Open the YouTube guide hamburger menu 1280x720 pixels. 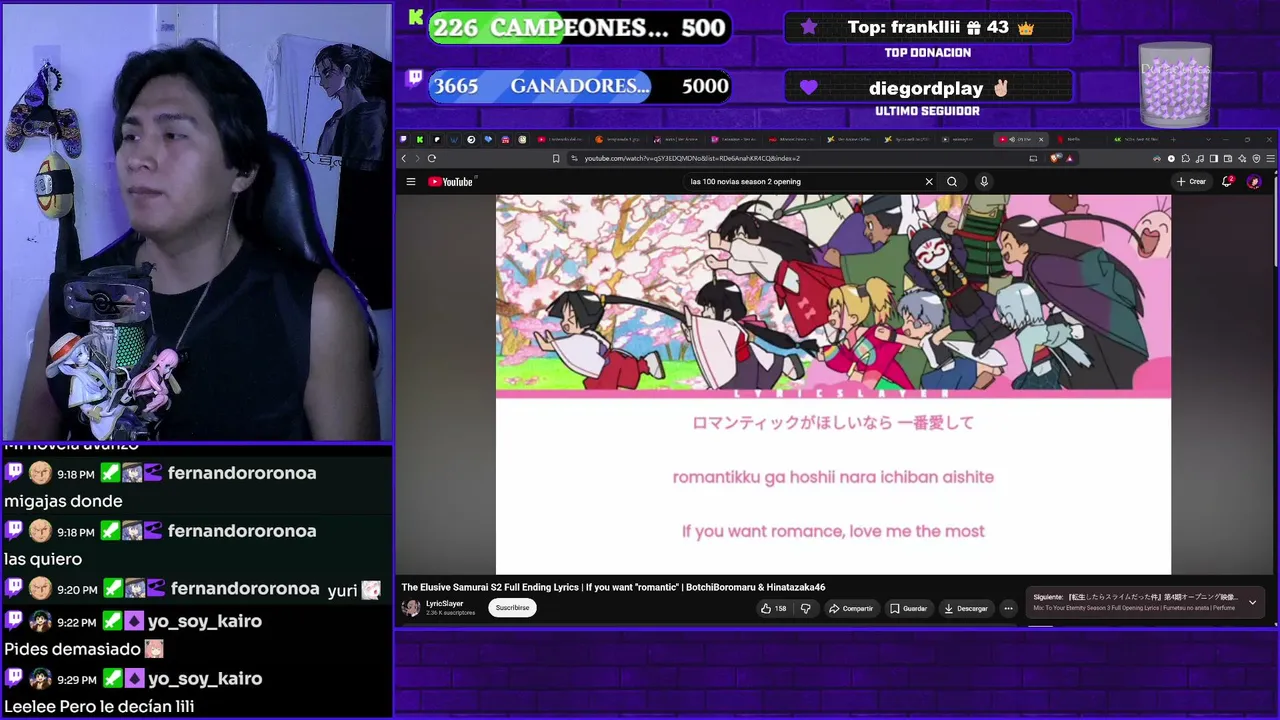pyautogui.click(x=410, y=182)
